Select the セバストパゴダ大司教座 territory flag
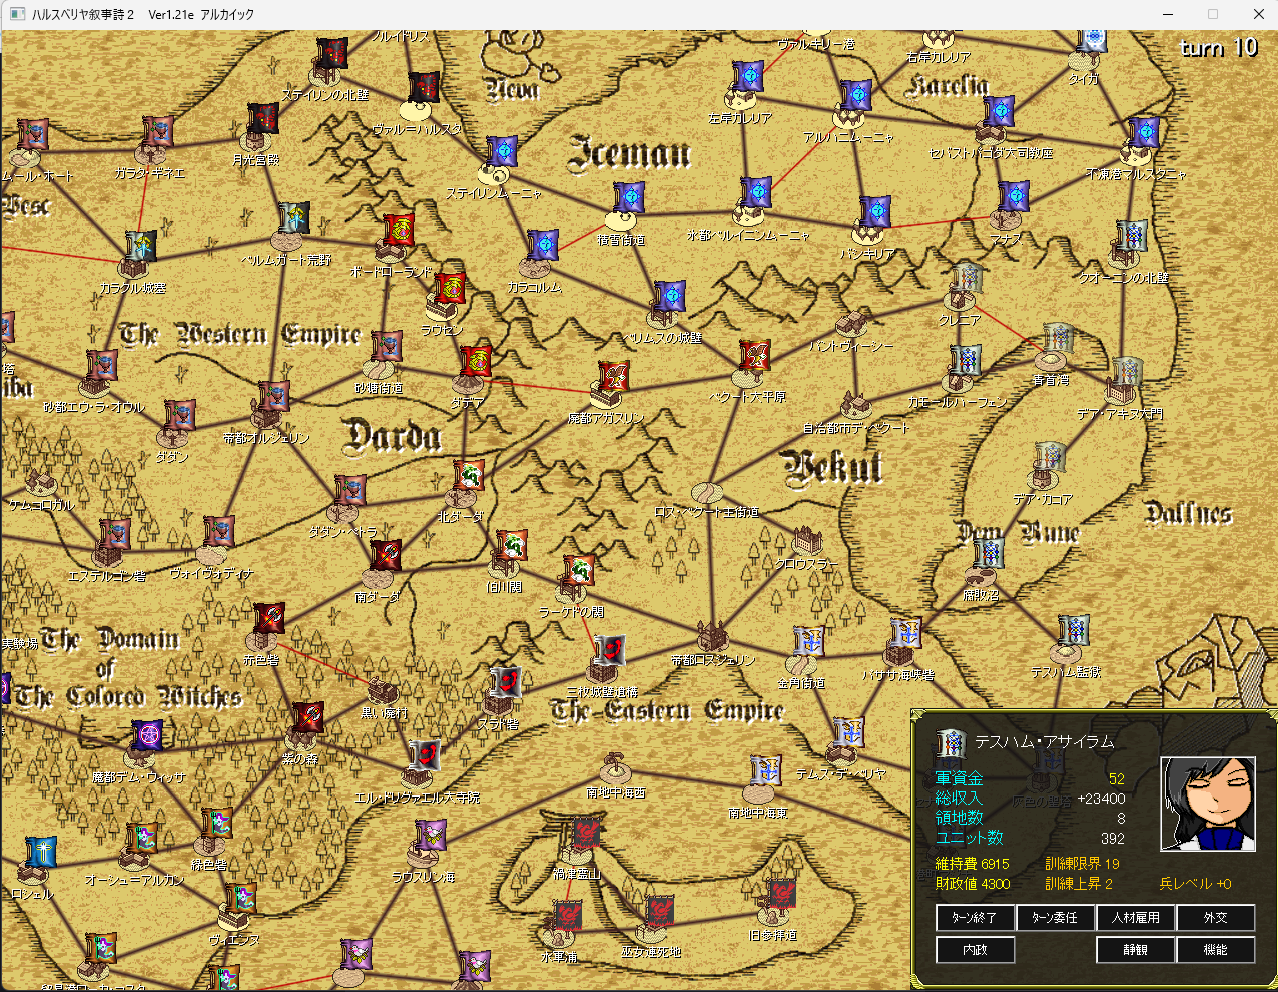 [x=999, y=112]
